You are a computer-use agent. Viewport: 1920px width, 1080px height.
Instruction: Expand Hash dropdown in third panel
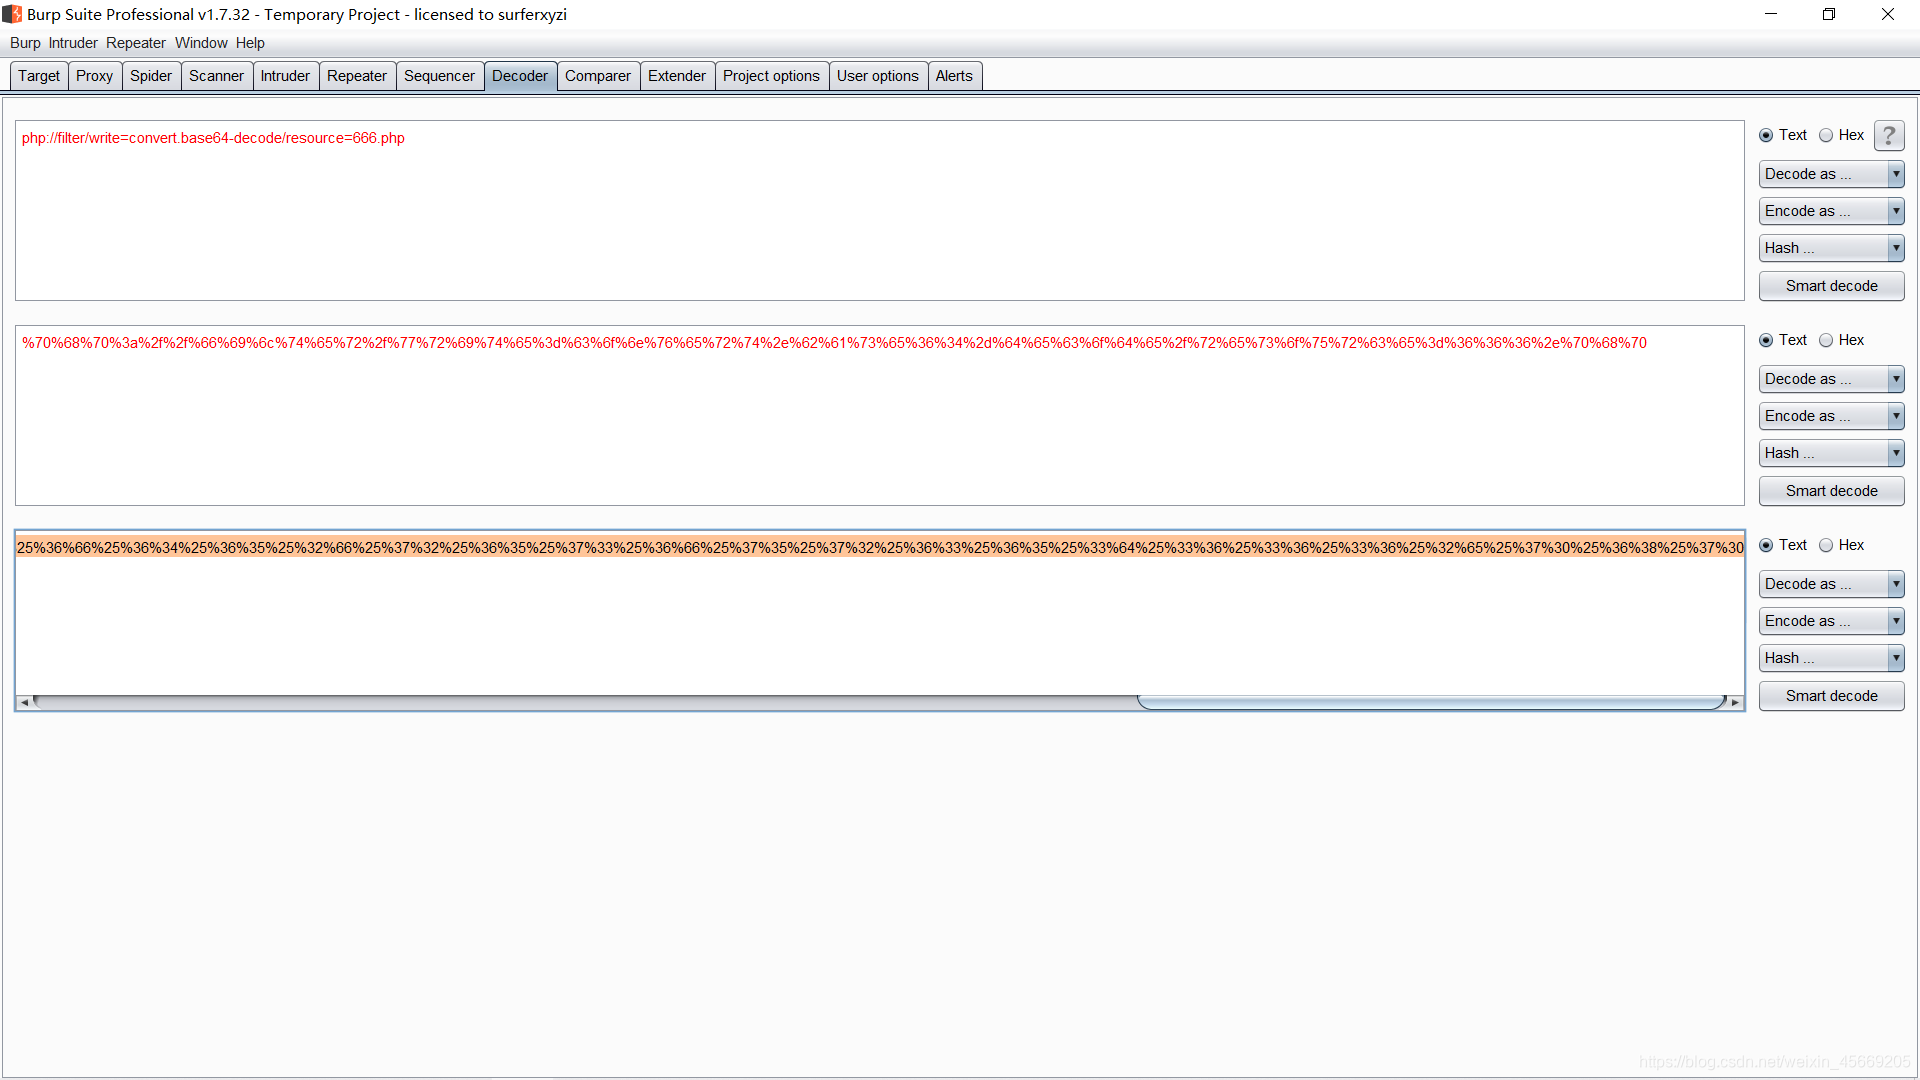[1894, 657]
